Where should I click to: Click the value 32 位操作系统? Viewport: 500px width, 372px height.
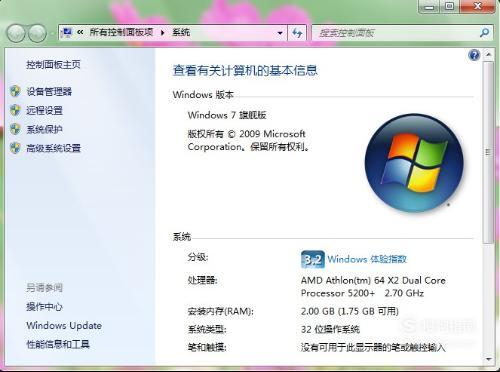[330, 330]
